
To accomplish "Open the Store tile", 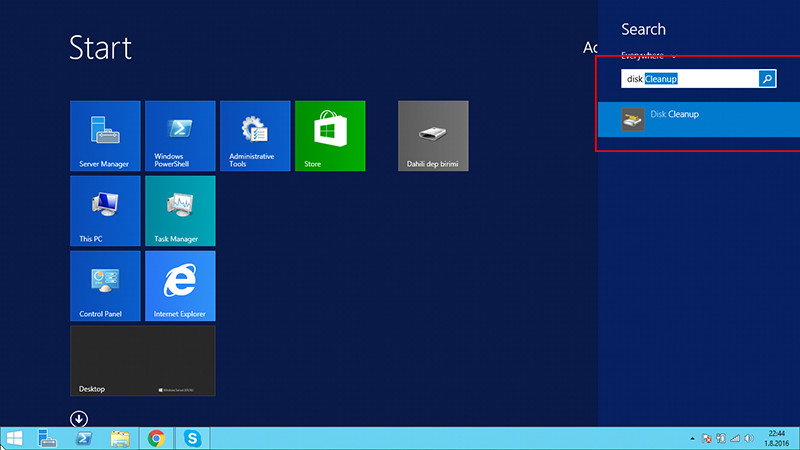I will 330,136.
